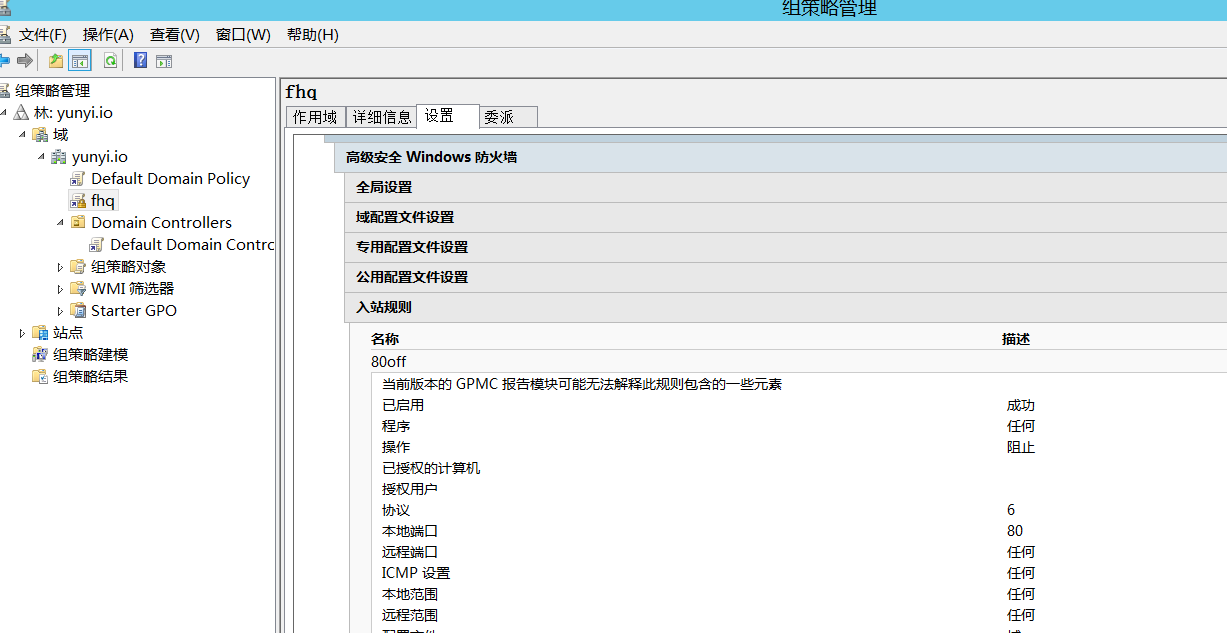Select the 组策略建模 icon in tree
Viewport: 1227px width, 633px height.
point(40,355)
